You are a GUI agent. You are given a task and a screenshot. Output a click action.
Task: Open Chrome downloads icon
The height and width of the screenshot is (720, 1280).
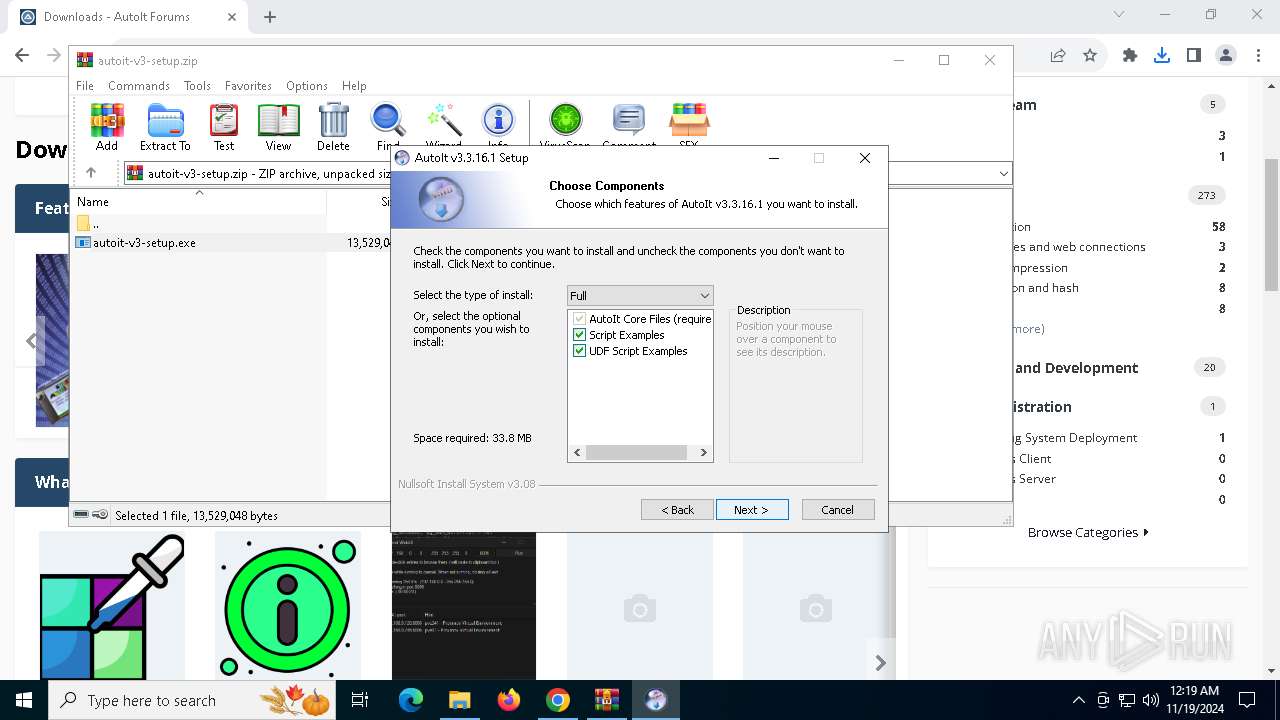[x=1161, y=56]
